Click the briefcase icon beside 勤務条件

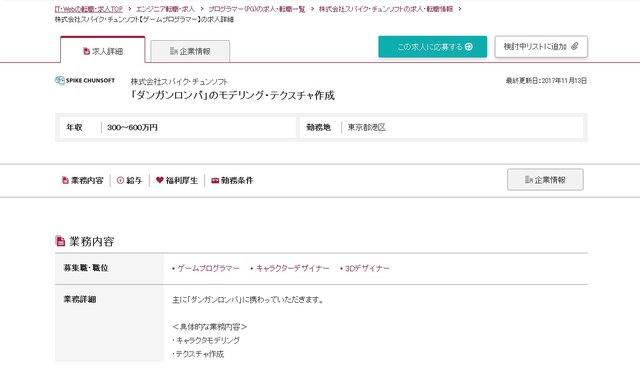click(215, 180)
